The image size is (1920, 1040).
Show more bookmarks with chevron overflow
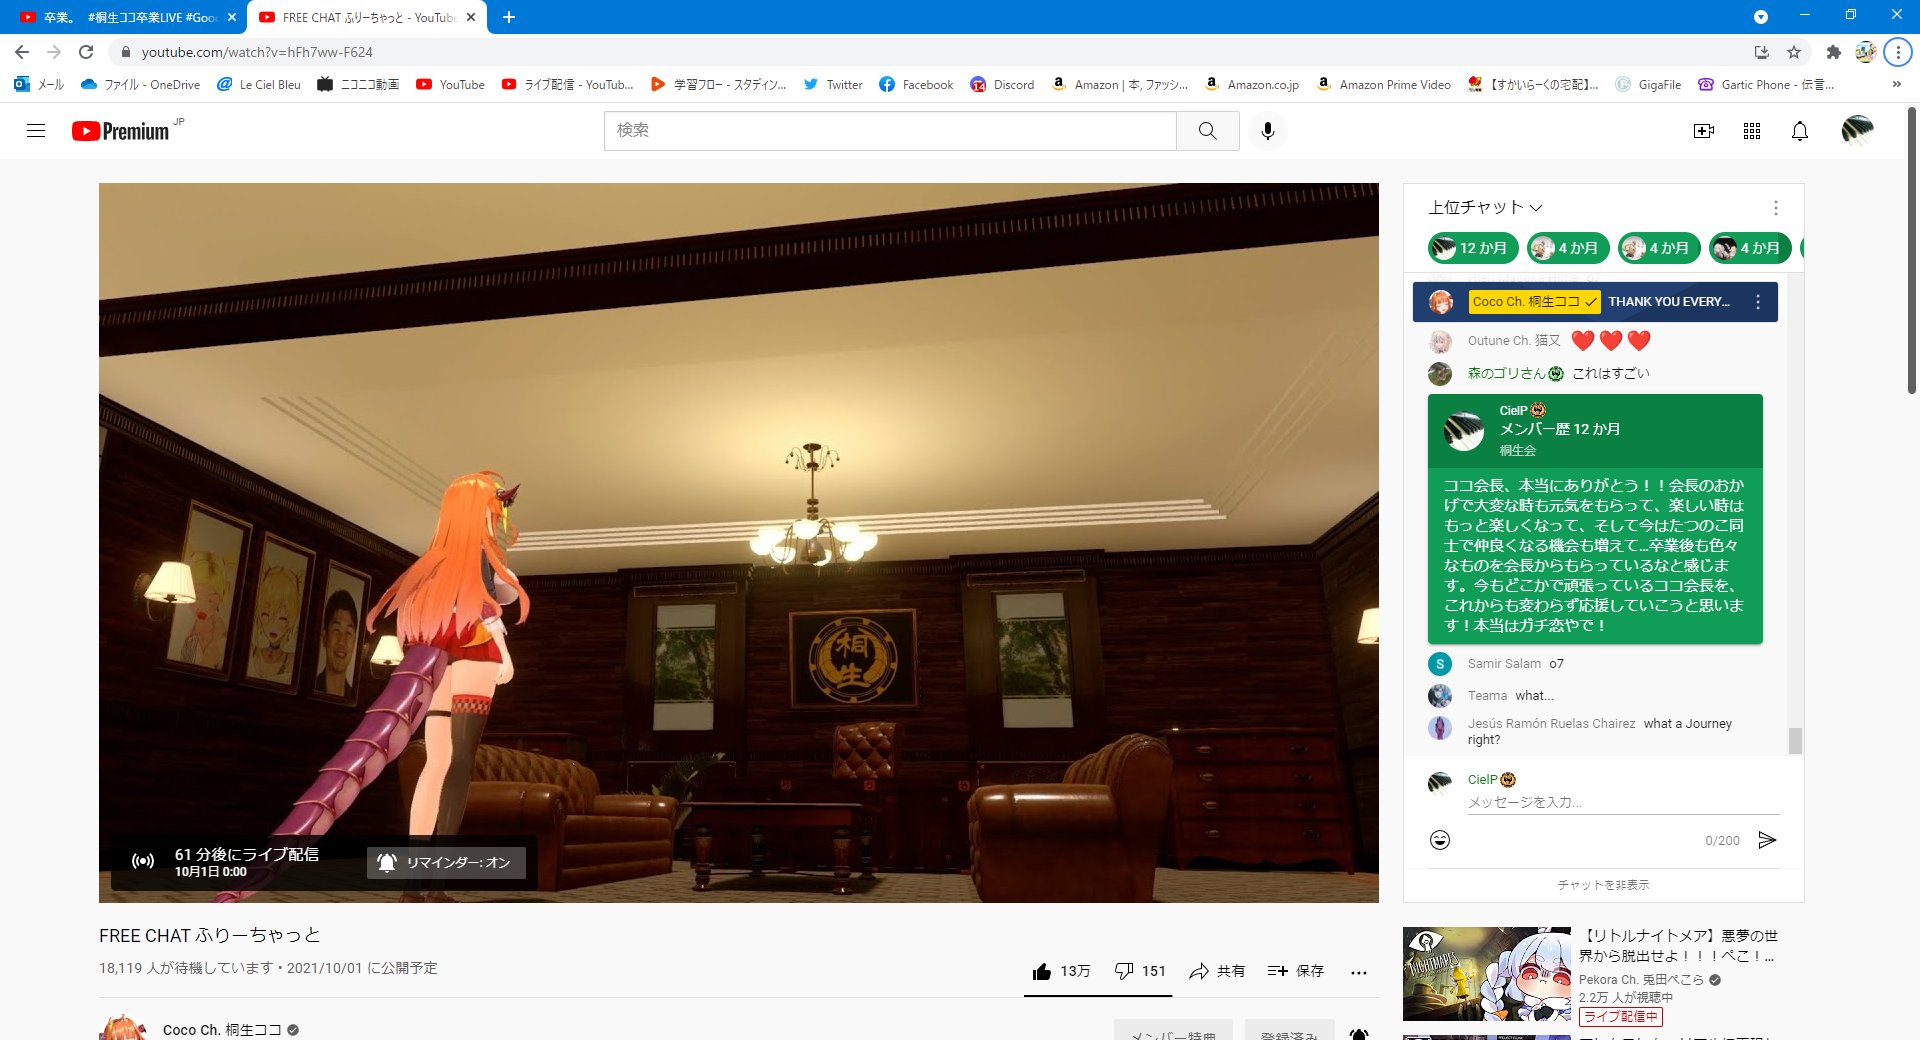coord(1896,85)
